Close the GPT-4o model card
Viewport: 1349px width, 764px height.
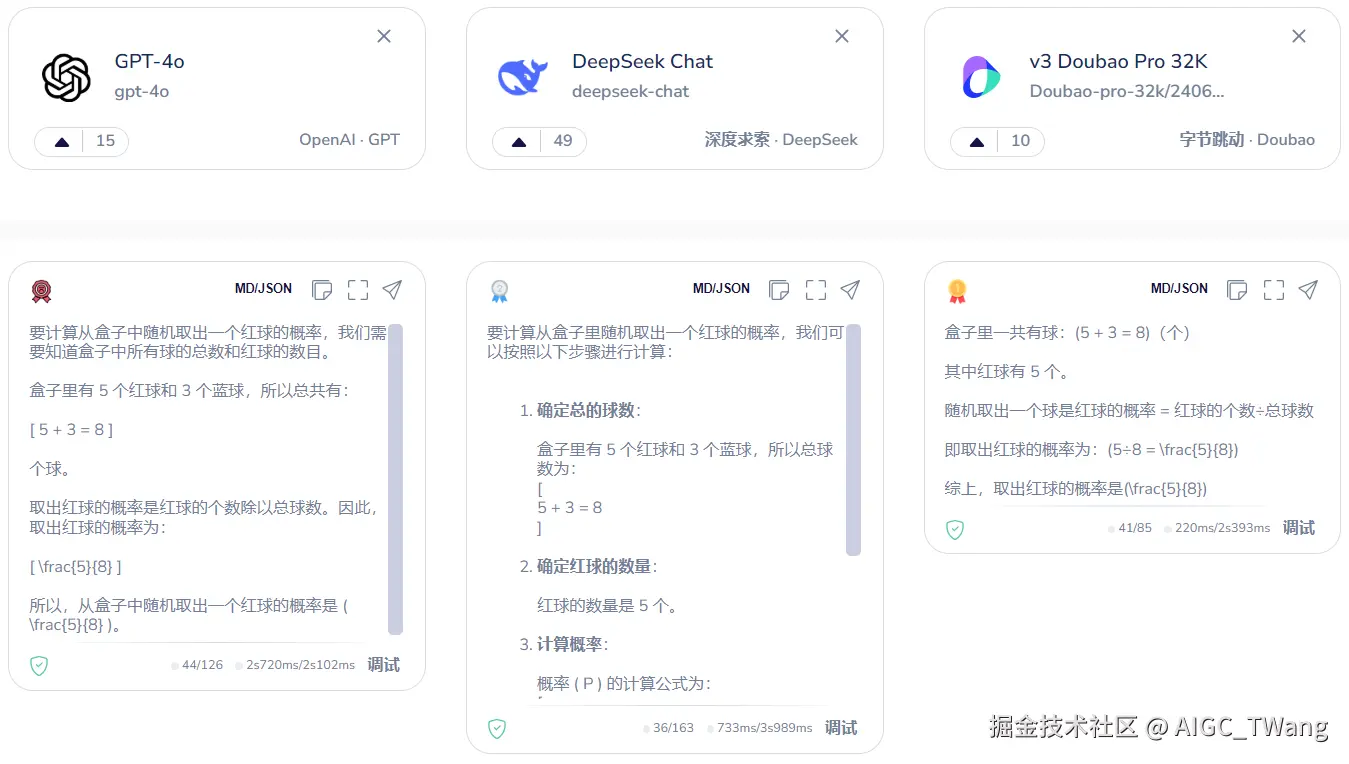(x=384, y=36)
